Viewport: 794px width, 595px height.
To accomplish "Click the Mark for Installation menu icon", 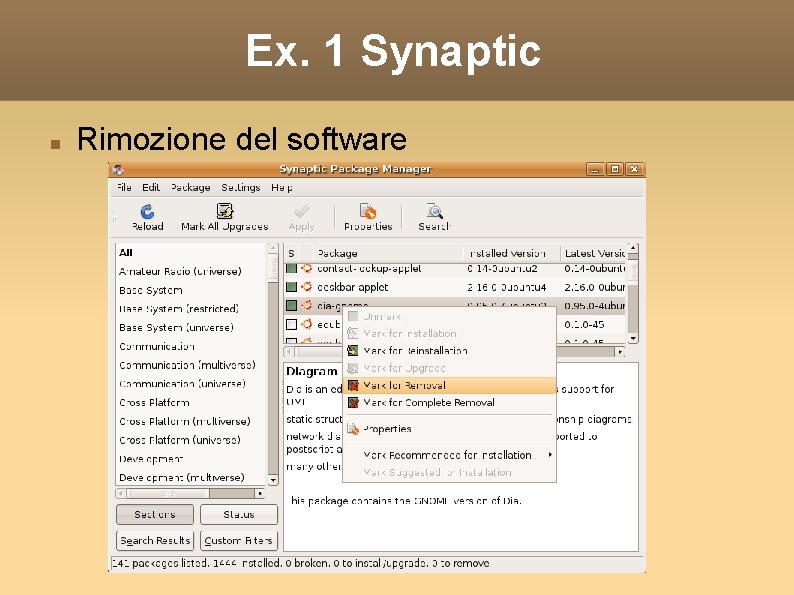I will point(353,333).
